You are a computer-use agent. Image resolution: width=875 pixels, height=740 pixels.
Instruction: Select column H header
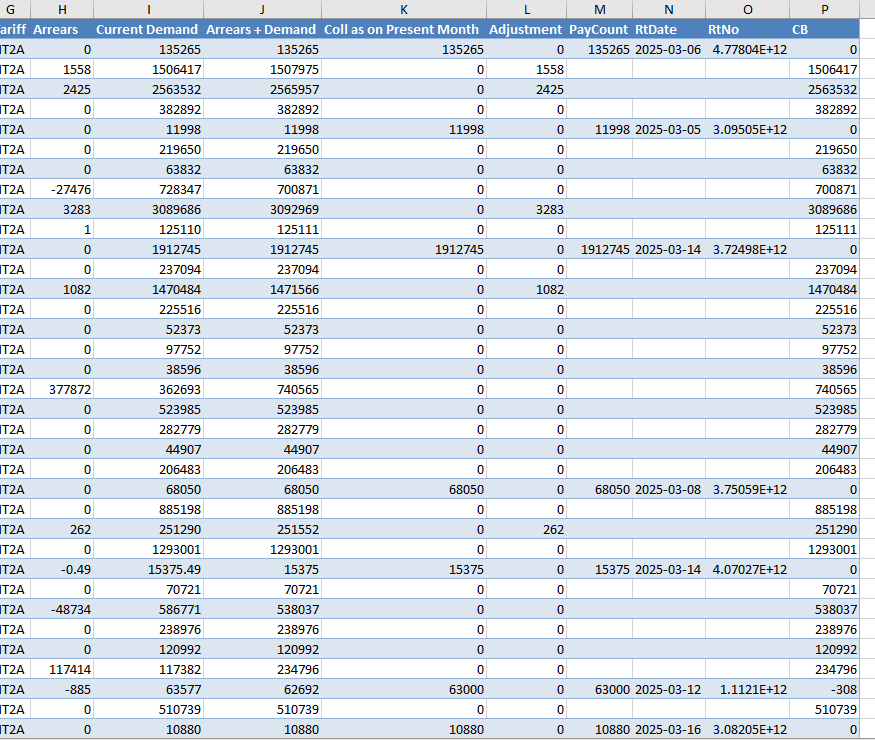click(x=62, y=9)
